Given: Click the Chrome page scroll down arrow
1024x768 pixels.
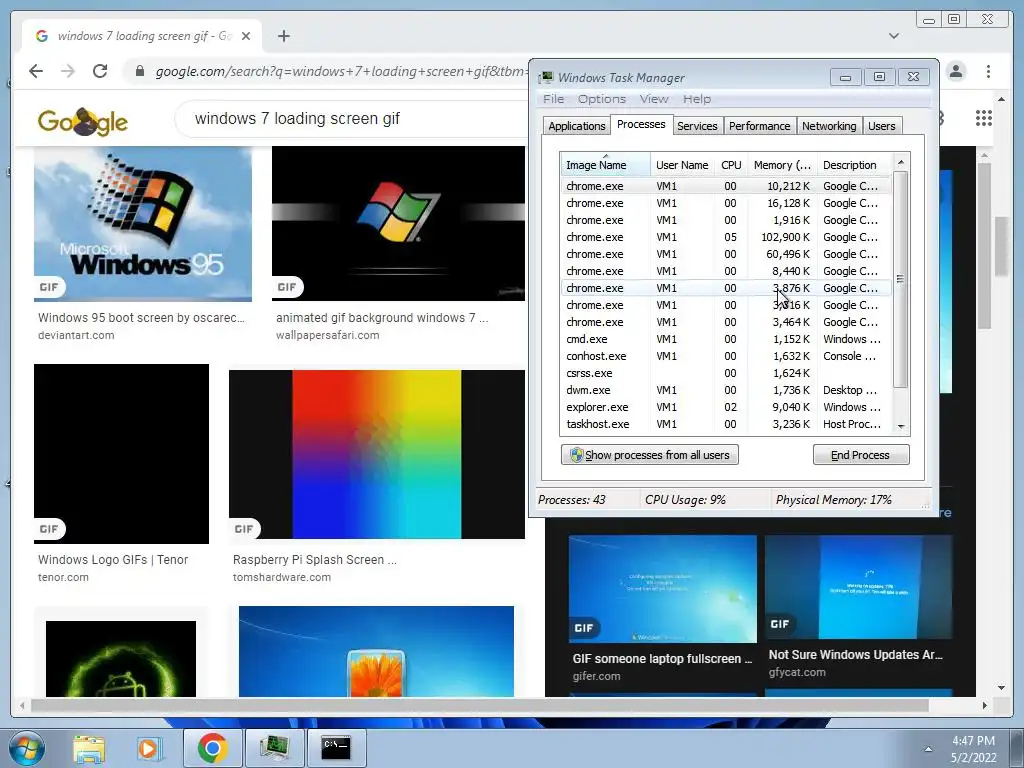Looking at the screenshot, I should pos(1002,687).
